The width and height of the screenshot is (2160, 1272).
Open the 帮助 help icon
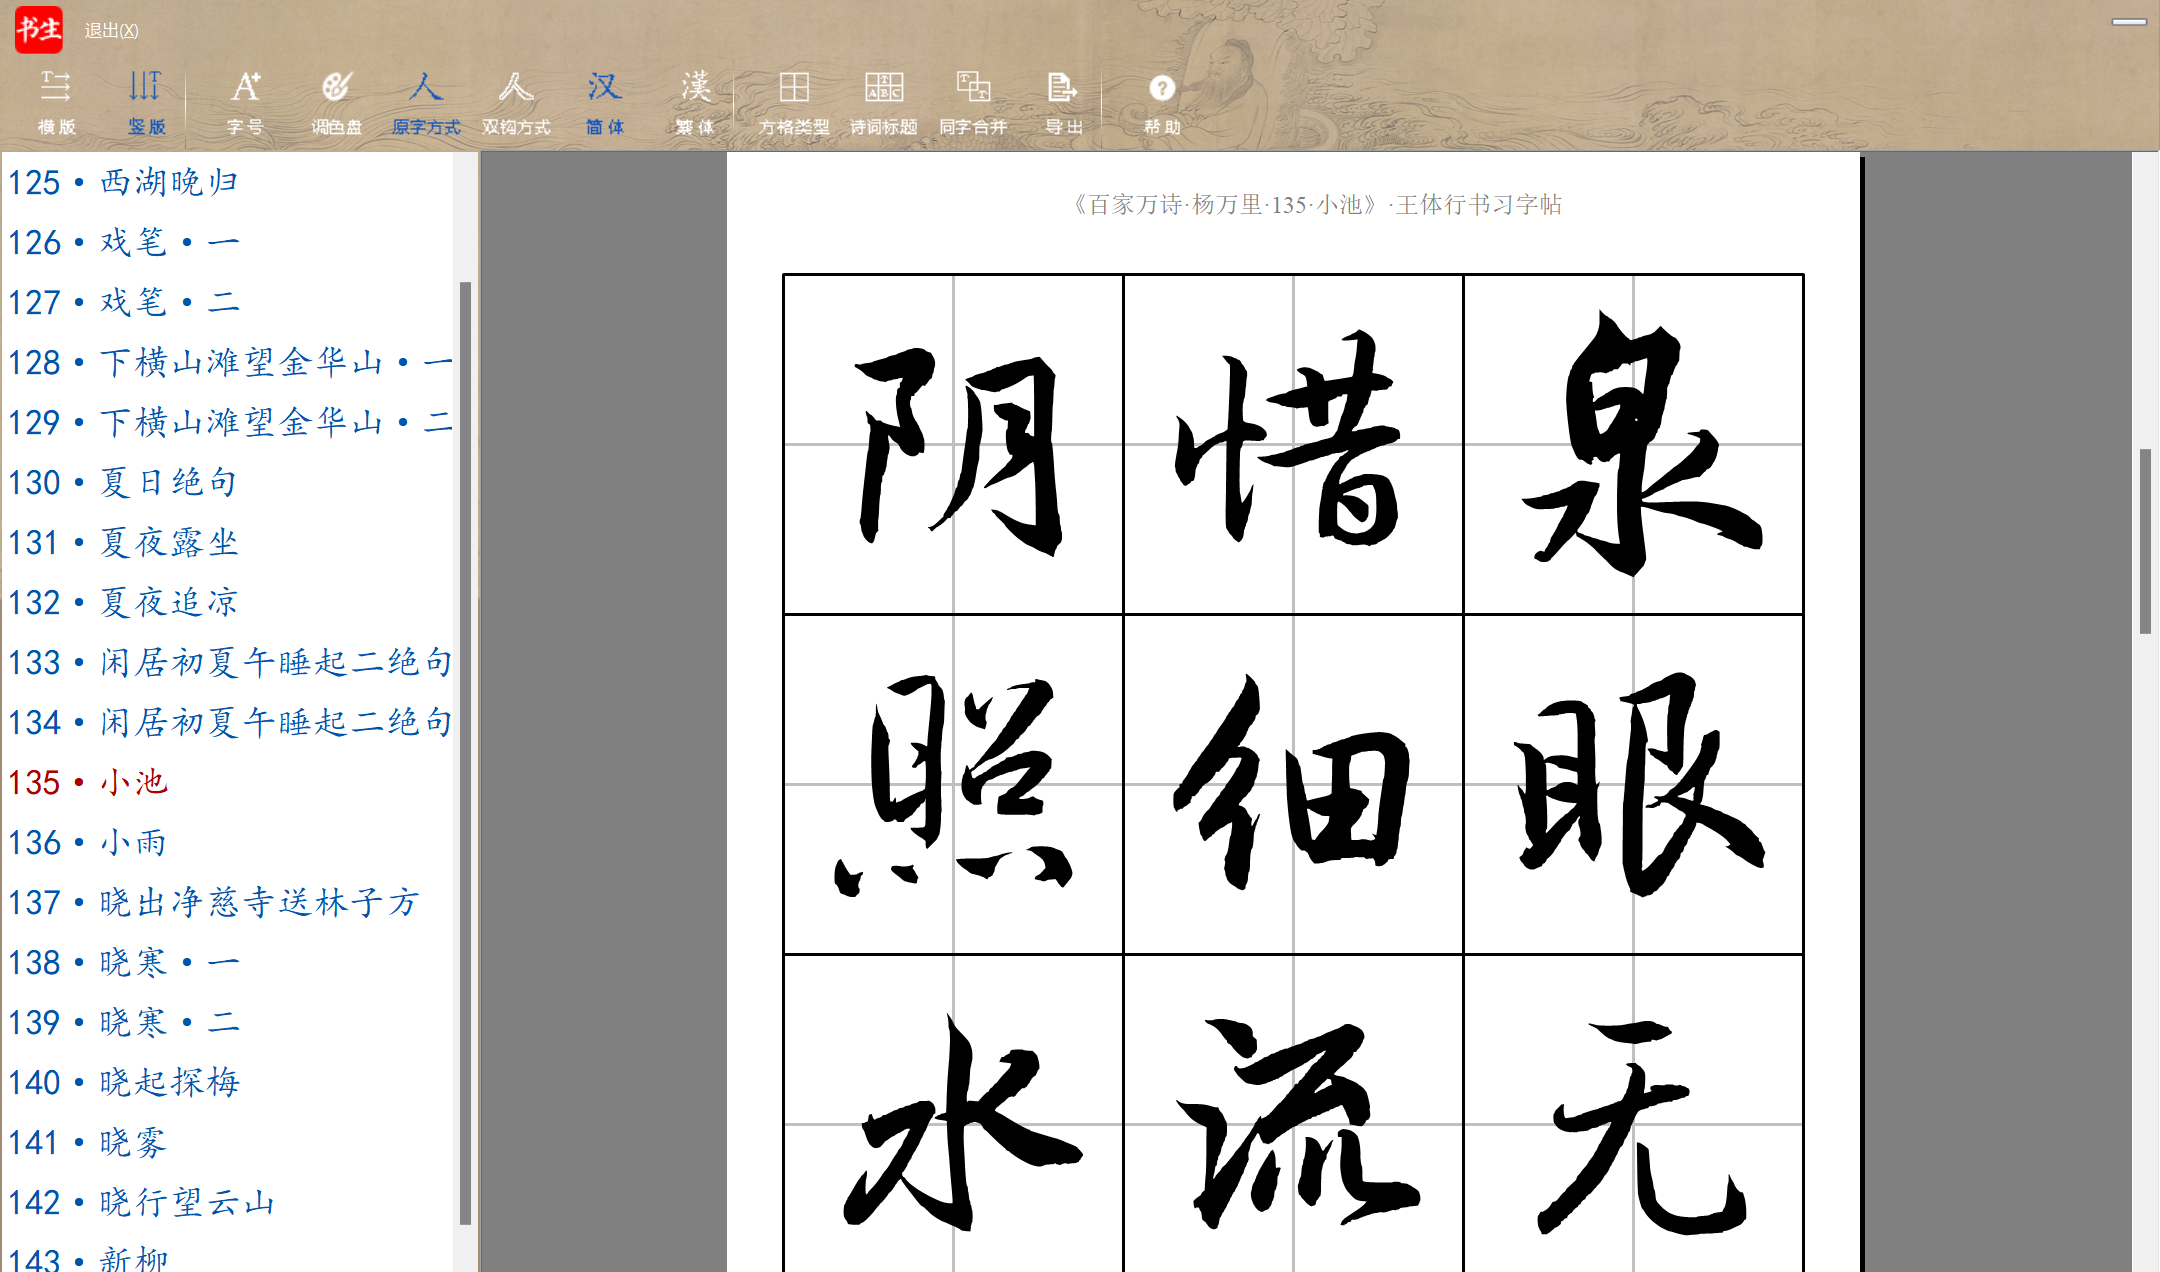coord(1162,102)
